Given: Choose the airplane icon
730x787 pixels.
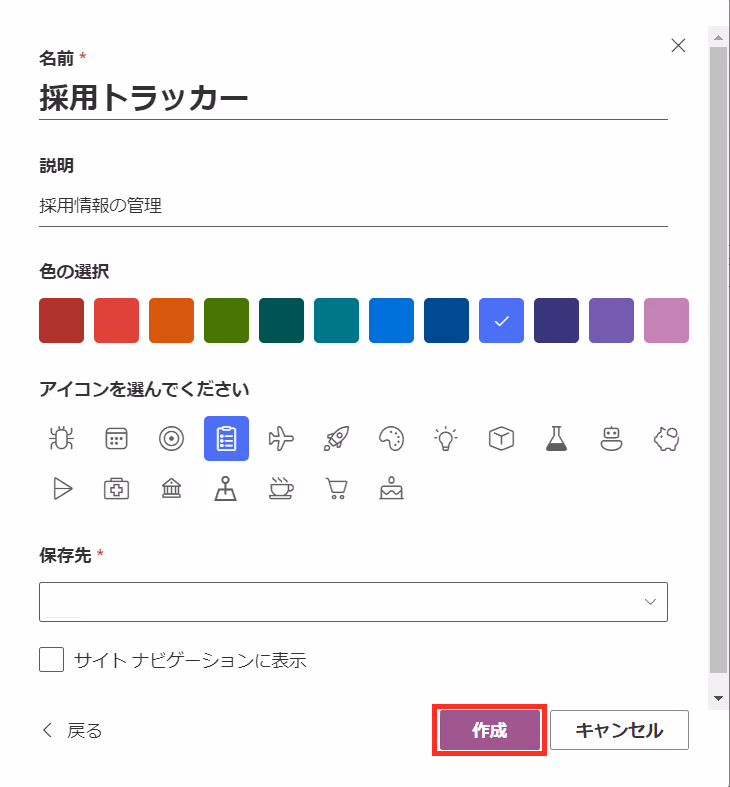Looking at the screenshot, I should 281,439.
